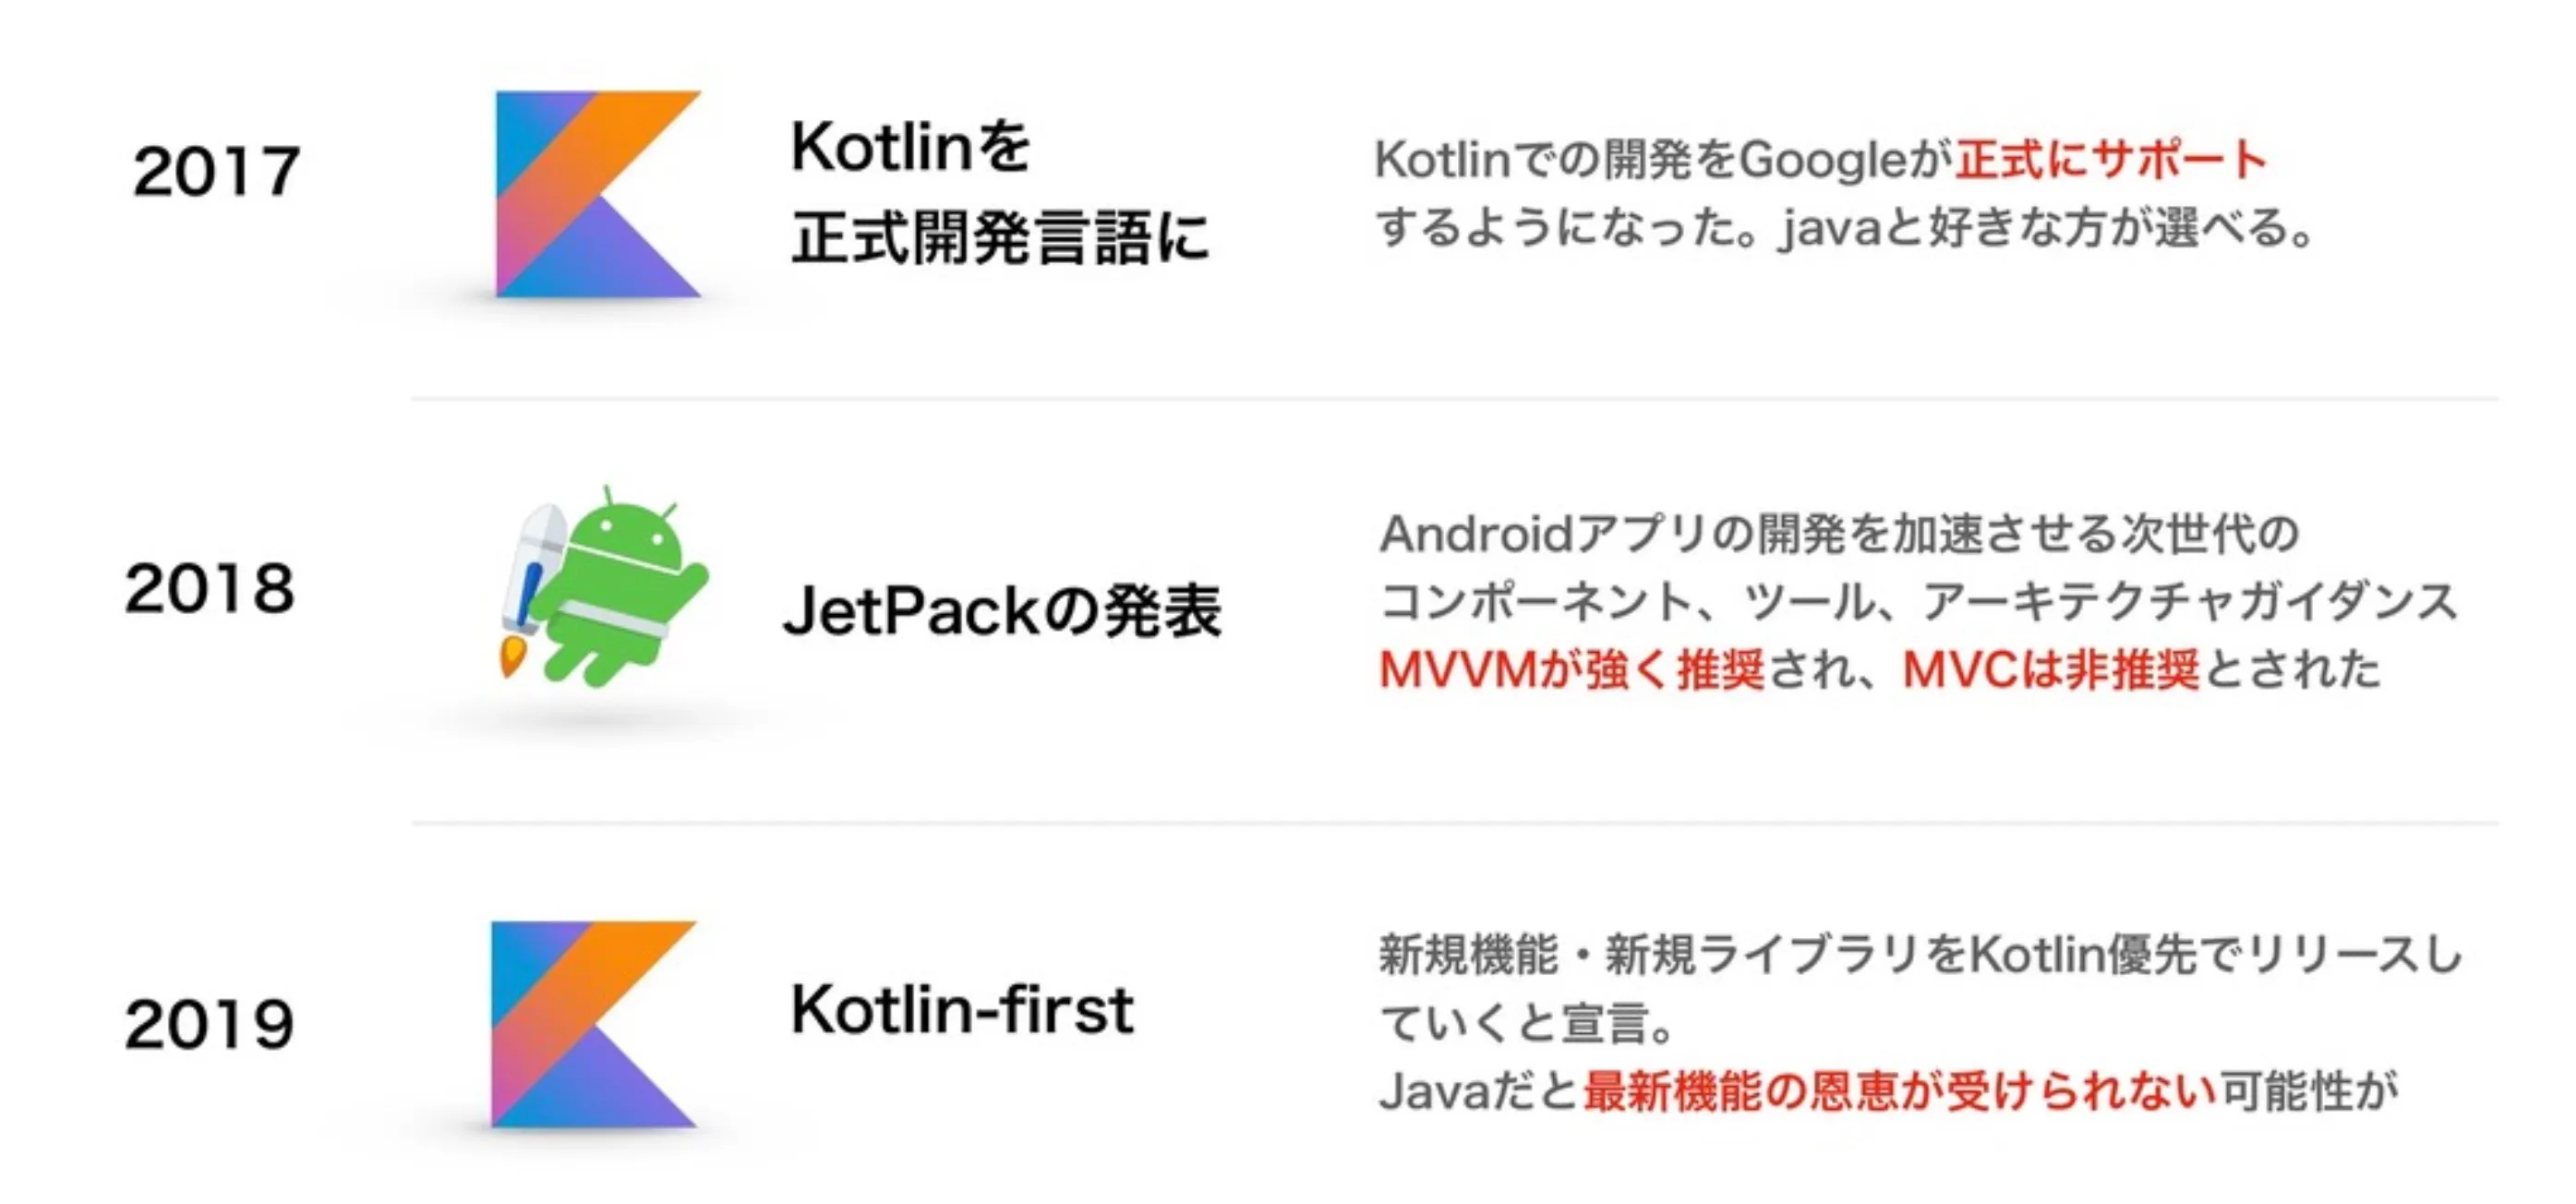Click red text "正式にサポート"
The image size is (2576, 1204).
(x=2111, y=160)
